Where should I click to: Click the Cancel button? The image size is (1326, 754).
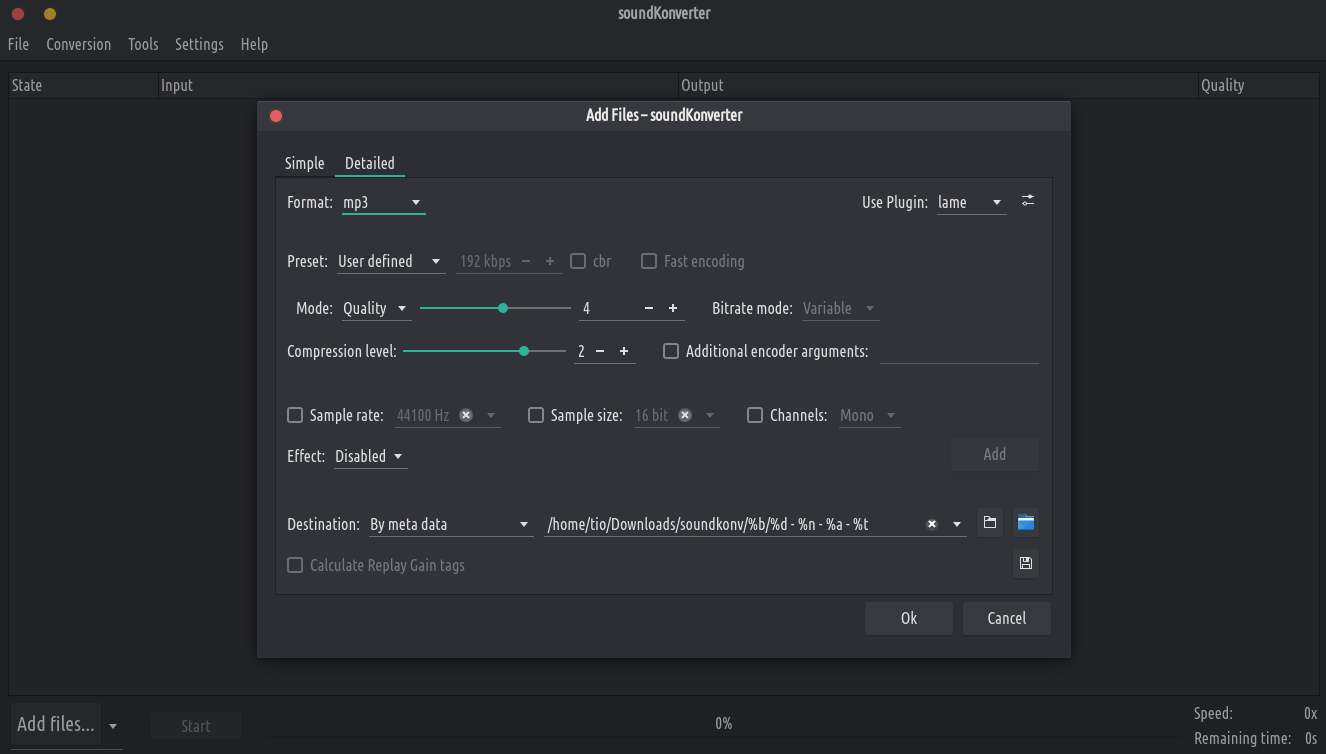pos(1007,618)
